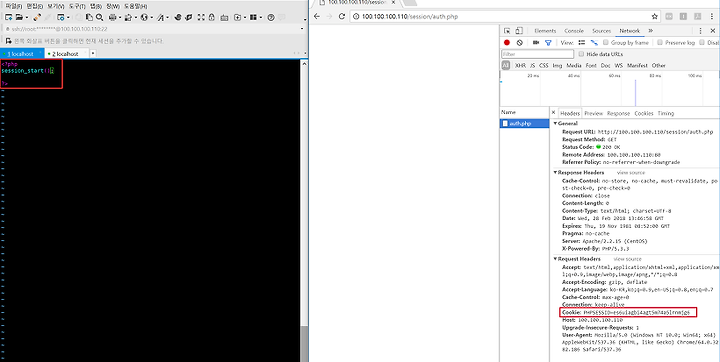Screen dimensions: 720x362
Task: Stop recording network log red button
Action: pyautogui.click(x=507, y=42)
